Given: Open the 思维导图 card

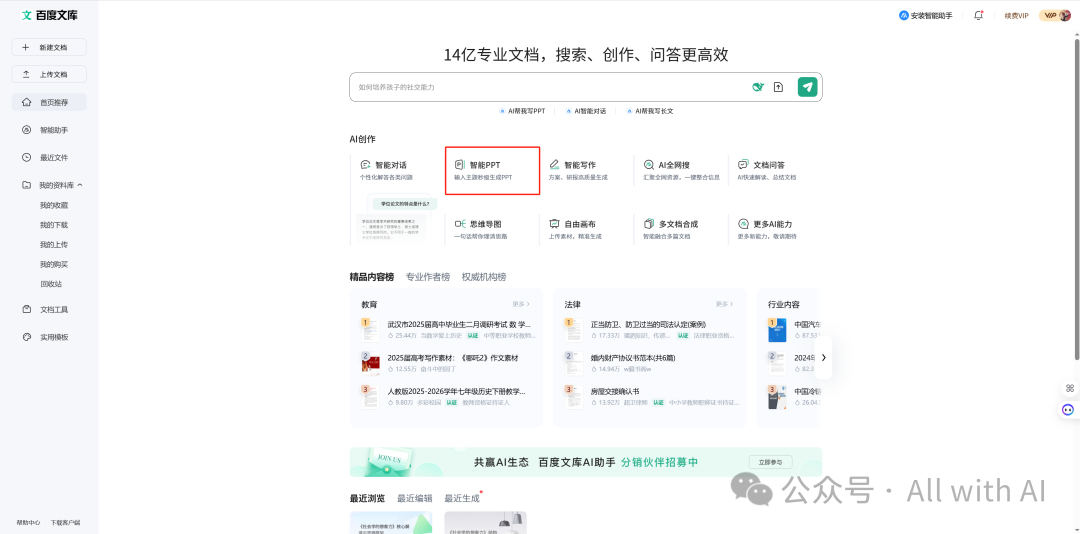Looking at the screenshot, I should click(x=492, y=229).
